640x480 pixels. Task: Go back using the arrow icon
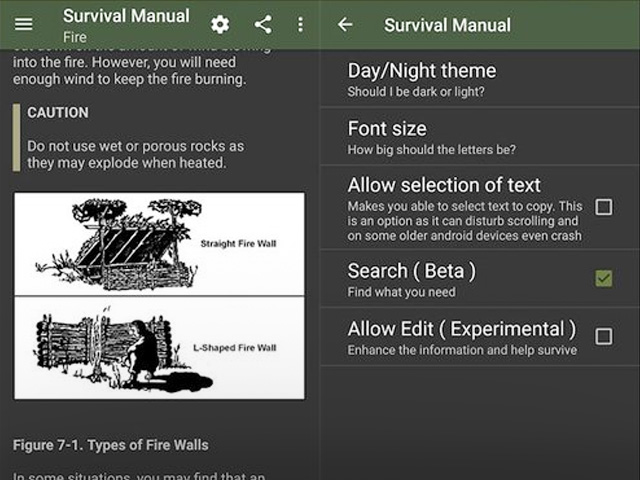point(345,25)
